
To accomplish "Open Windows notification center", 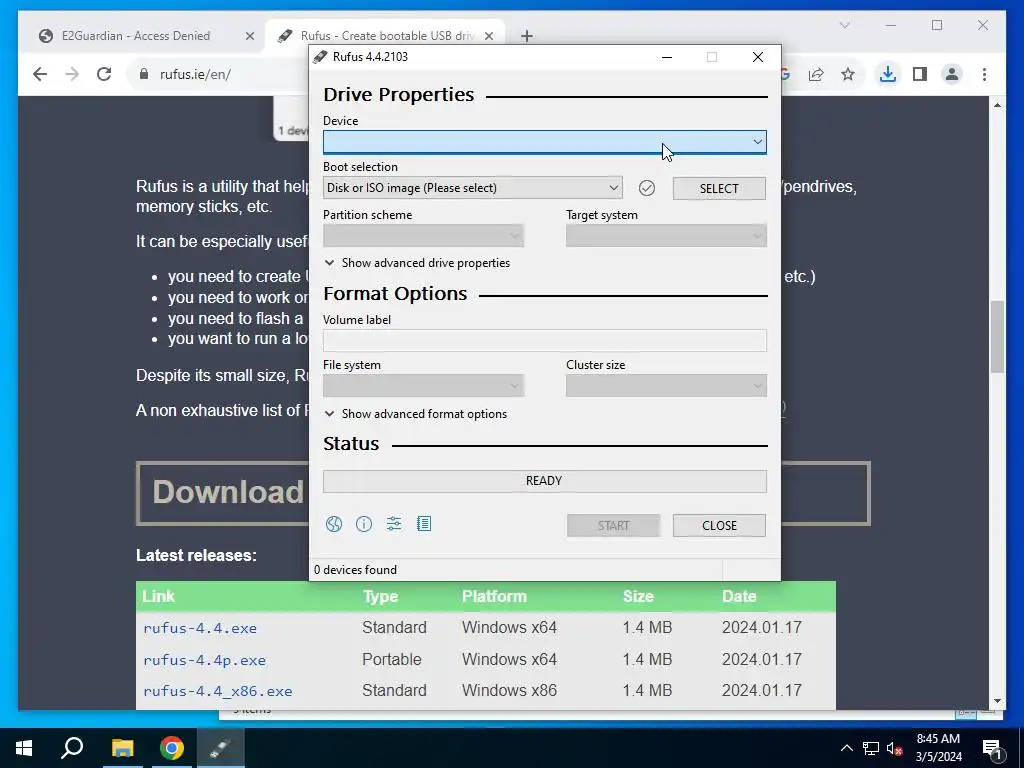I will pyautogui.click(x=992, y=748).
